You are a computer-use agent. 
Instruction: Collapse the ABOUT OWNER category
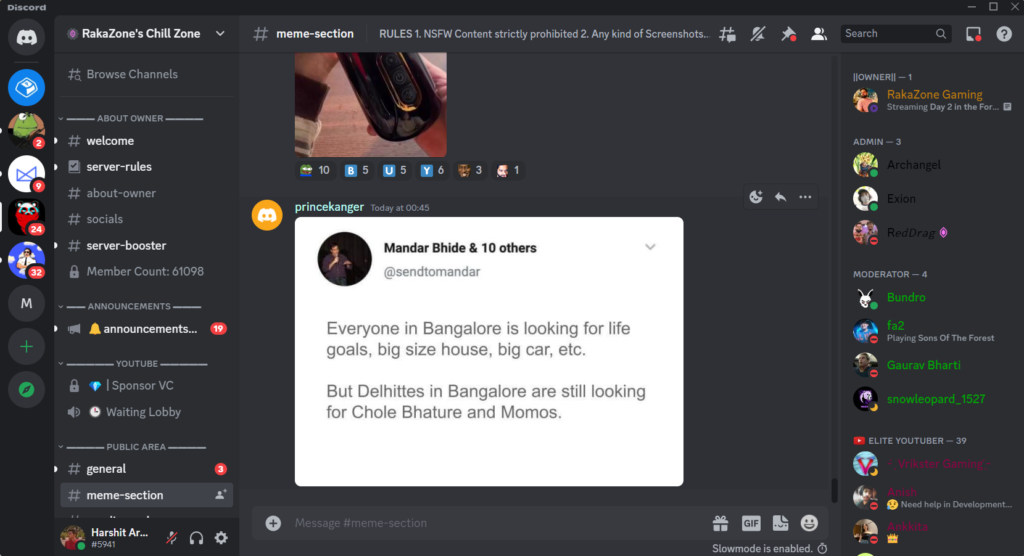coord(131,118)
